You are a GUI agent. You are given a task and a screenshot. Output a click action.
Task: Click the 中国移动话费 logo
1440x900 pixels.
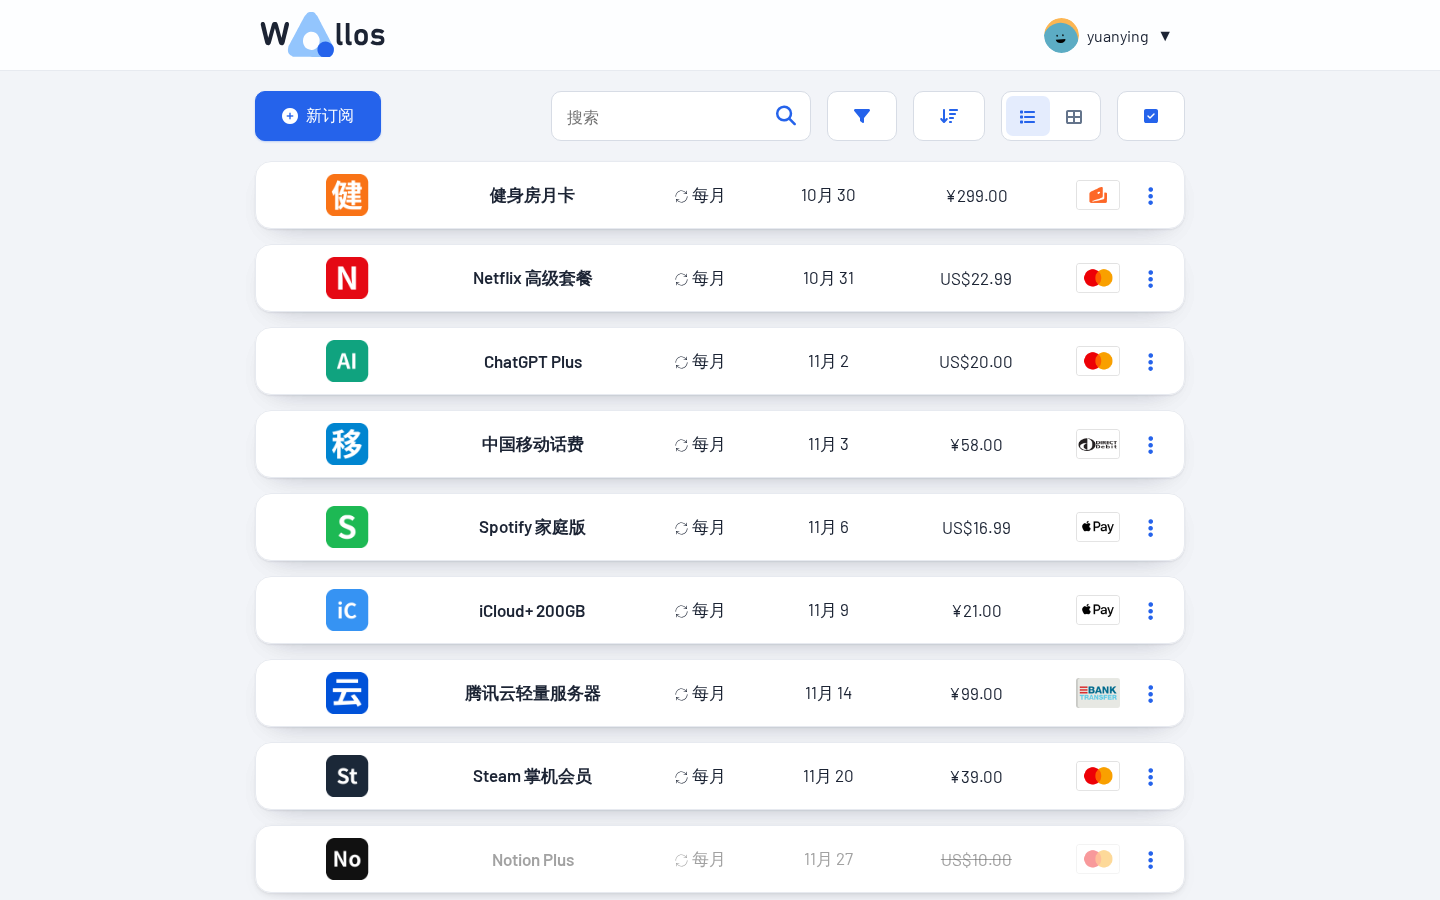347,444
